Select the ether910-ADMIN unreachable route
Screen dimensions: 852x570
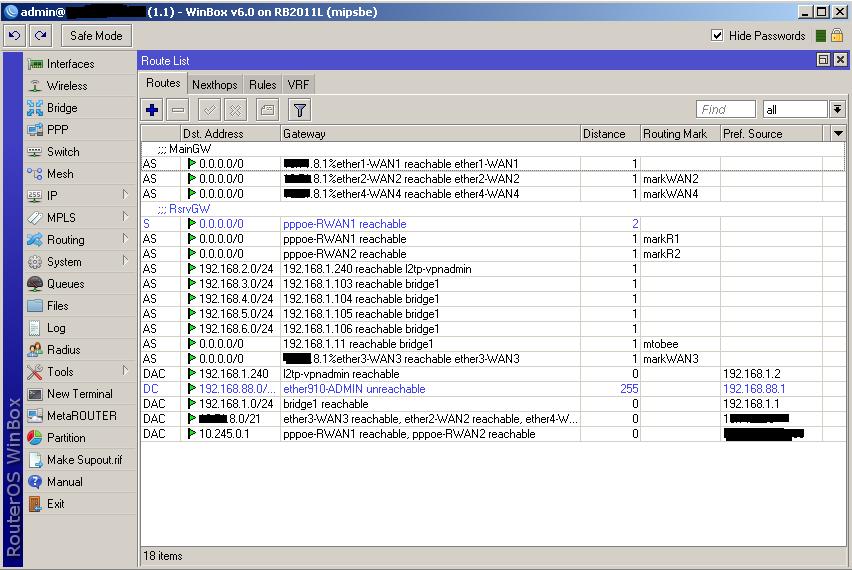492,389
